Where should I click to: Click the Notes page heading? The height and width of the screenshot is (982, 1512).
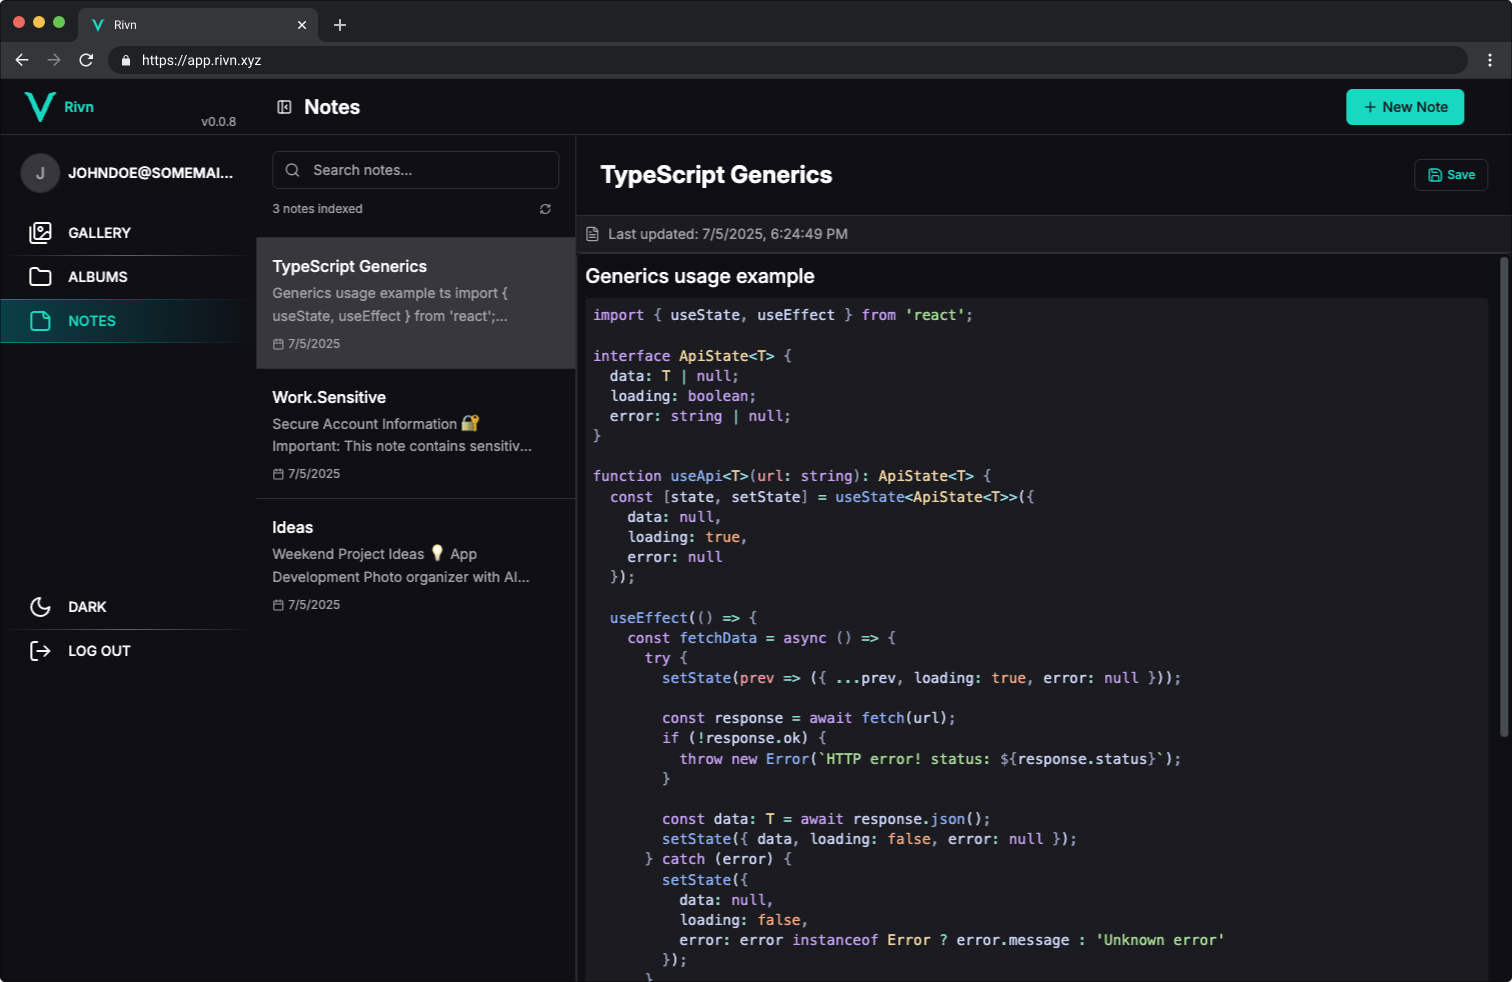(332, 107)
